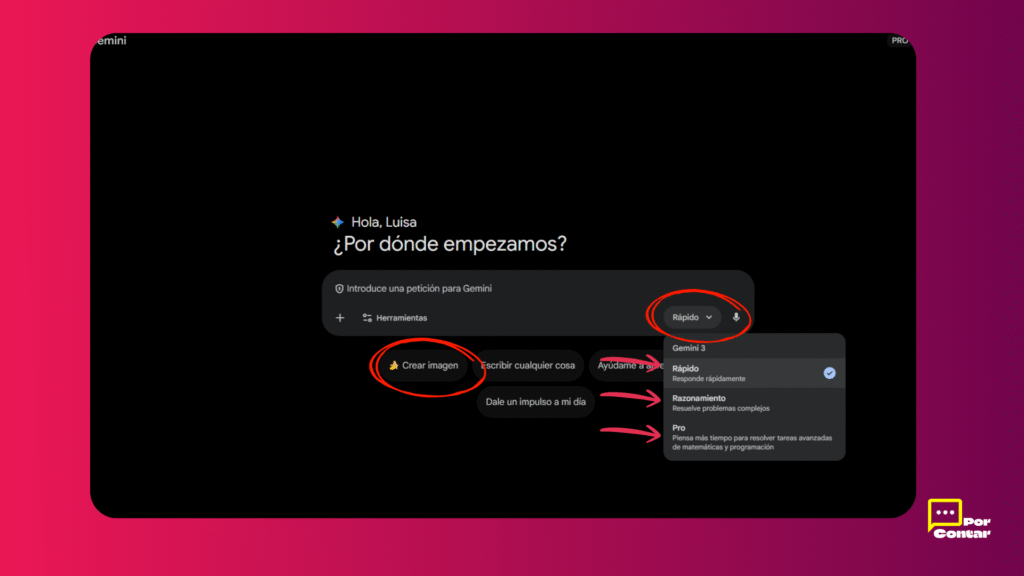Click the Herramientas sliders icon
The height and width of the screenshot is (576, 1024).
click(367, 318)
